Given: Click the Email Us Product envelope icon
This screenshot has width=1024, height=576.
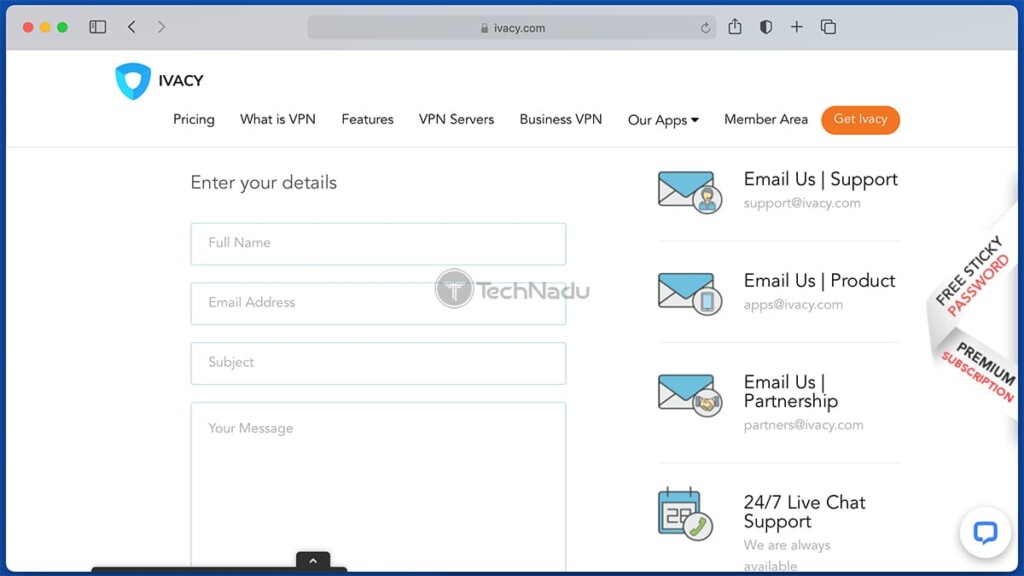Looking at the screenshot, I should [690, 294].
